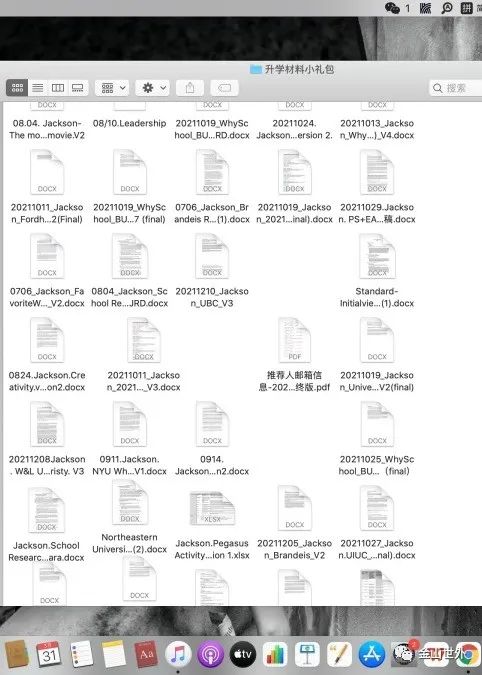
Task: Open Apple TV app in the Dock
Action: coord(243,654)
